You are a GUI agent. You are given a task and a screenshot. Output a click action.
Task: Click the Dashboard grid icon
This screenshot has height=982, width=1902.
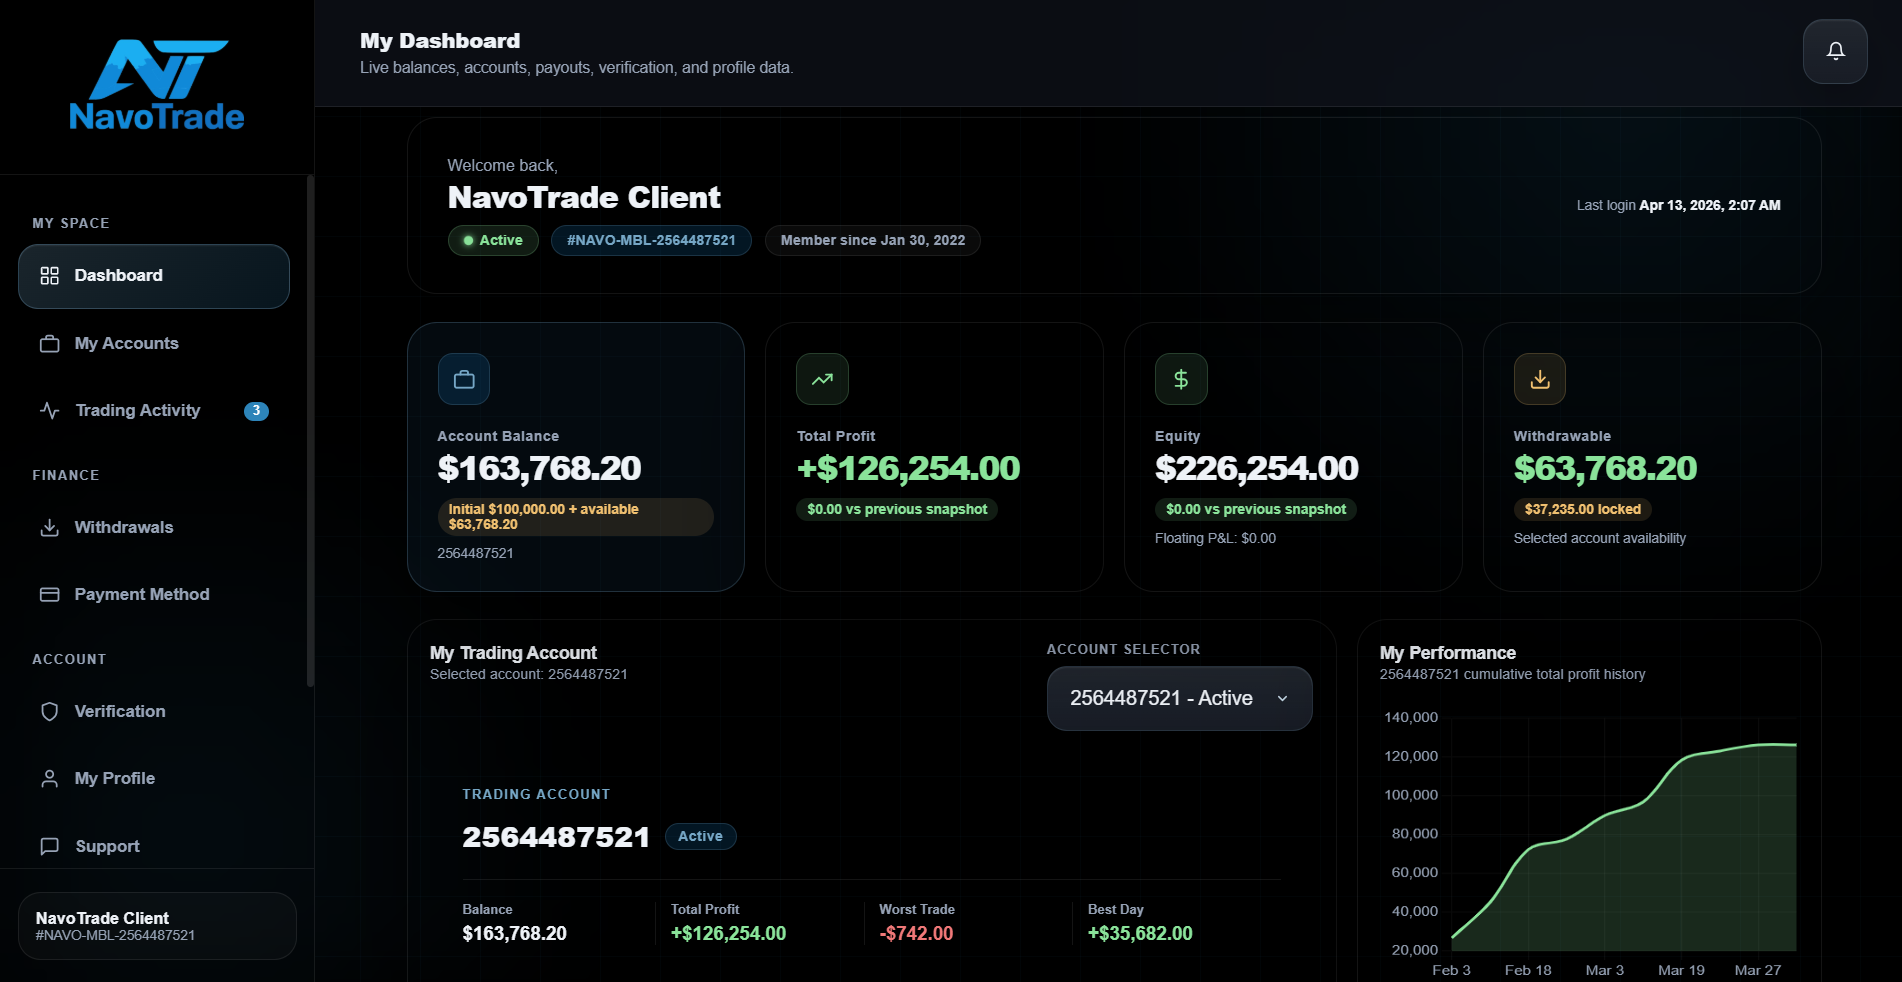[49, 276]
